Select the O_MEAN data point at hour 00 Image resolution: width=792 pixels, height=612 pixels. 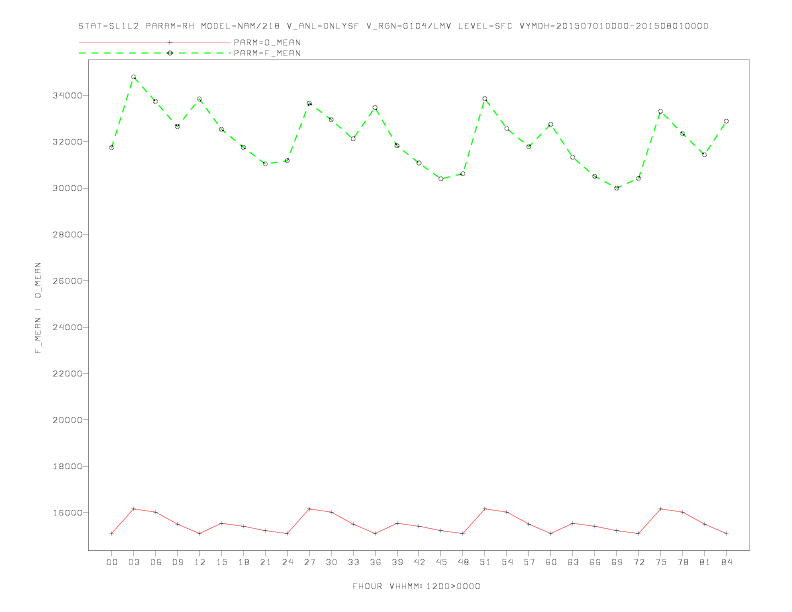[x=112, y=533]
